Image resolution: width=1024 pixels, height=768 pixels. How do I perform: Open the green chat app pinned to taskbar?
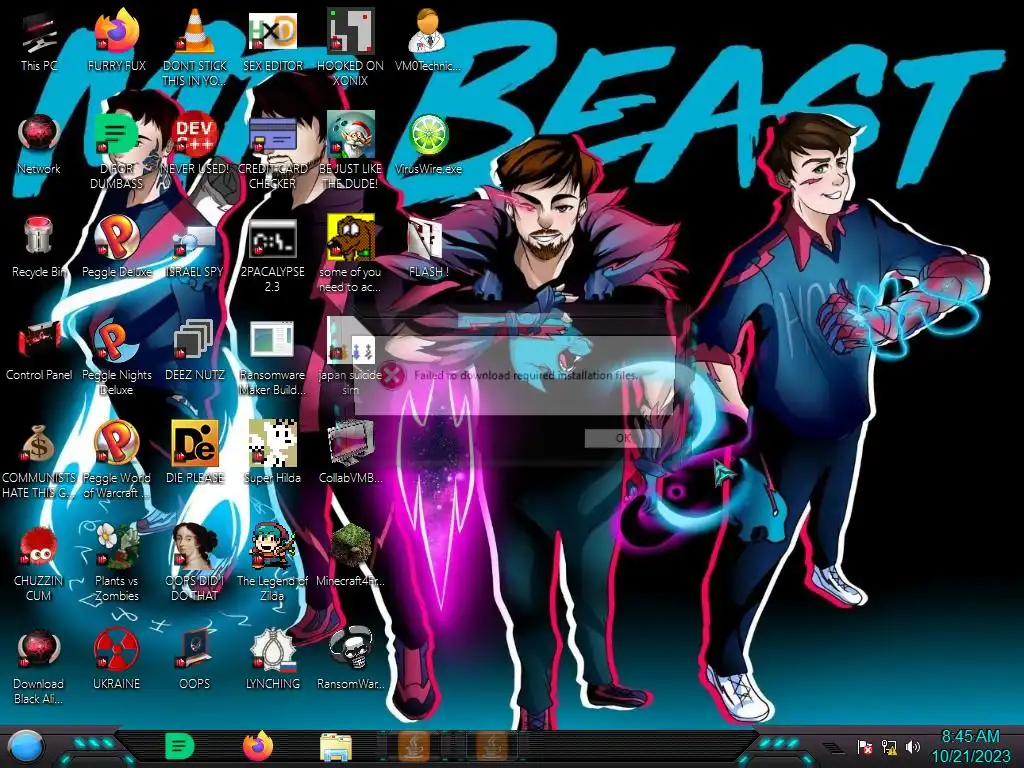click(x=180, y=746)
